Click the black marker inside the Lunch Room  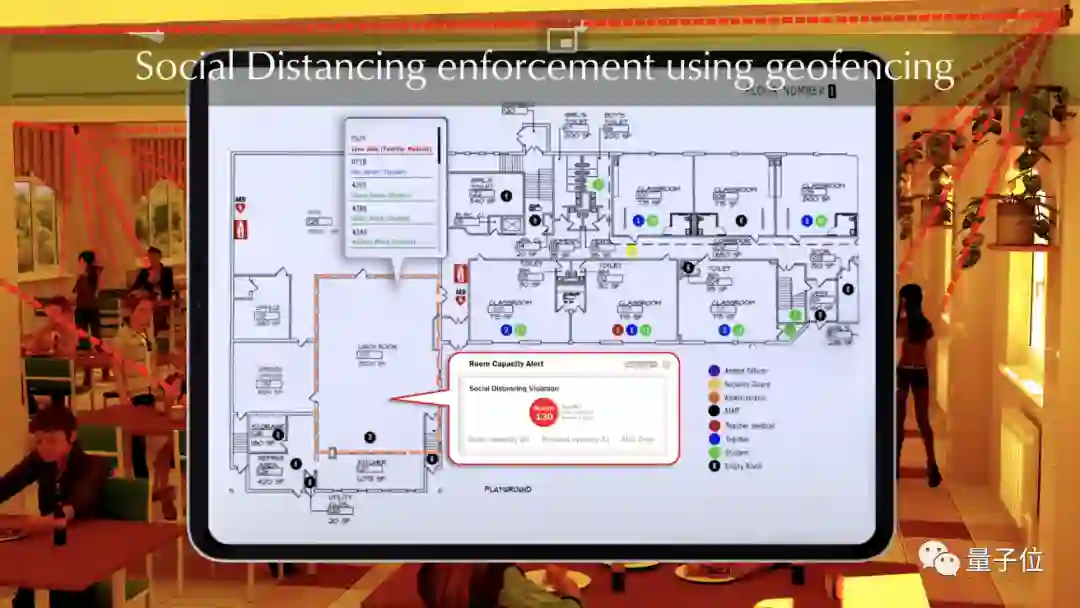click(x=370, y=437)
